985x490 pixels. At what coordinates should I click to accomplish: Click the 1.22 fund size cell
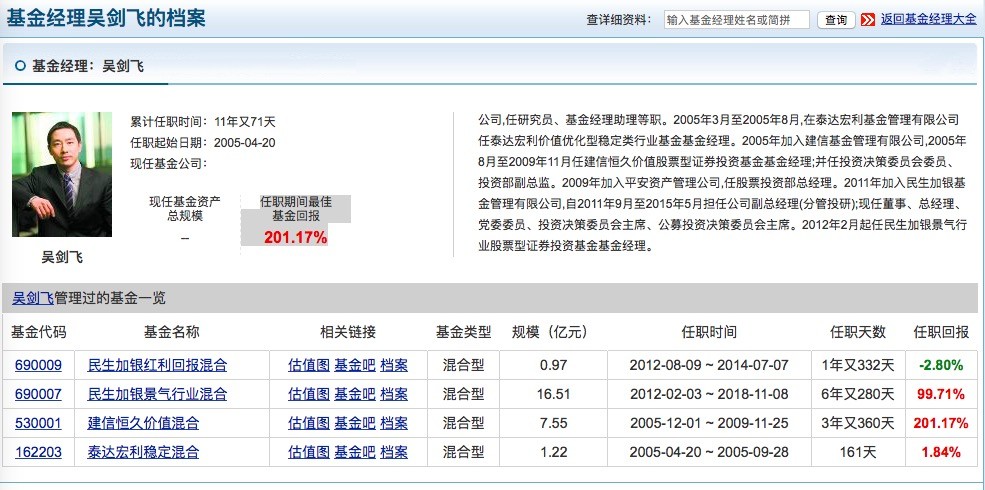[553, 452]
